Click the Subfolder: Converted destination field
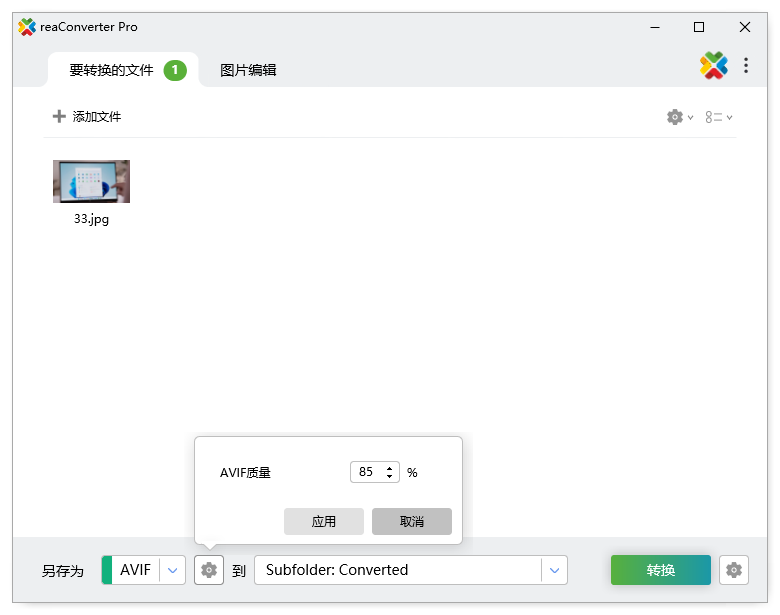This screenshot has height=615, width=780. (x=398, y=570)
